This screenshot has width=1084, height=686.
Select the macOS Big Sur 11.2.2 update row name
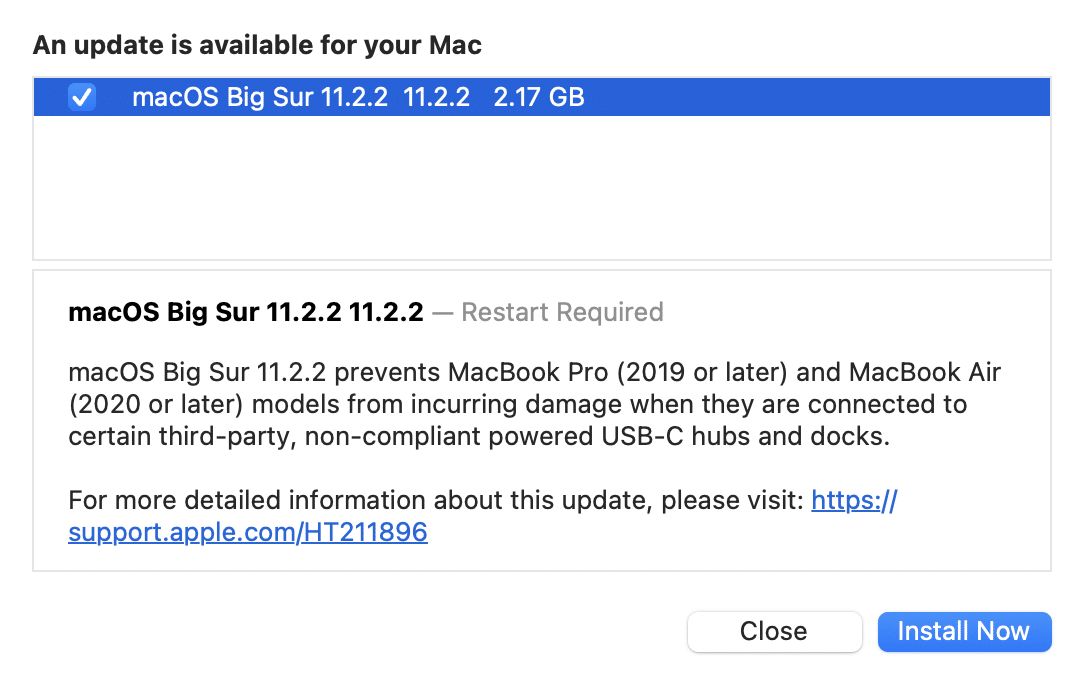coord(259,97)
